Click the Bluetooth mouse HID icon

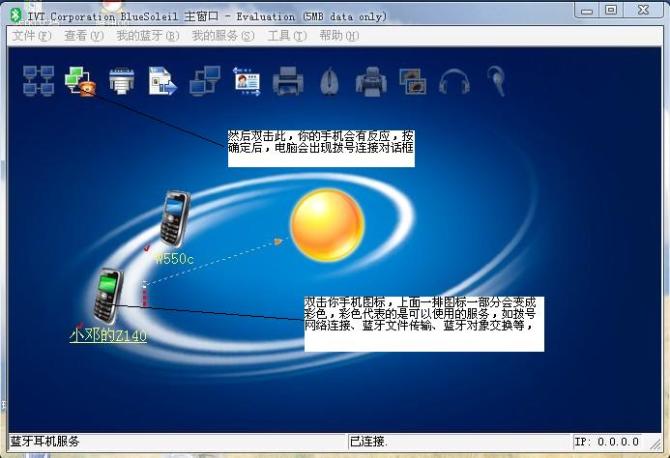pyautogui.click(x=329, y=81)
